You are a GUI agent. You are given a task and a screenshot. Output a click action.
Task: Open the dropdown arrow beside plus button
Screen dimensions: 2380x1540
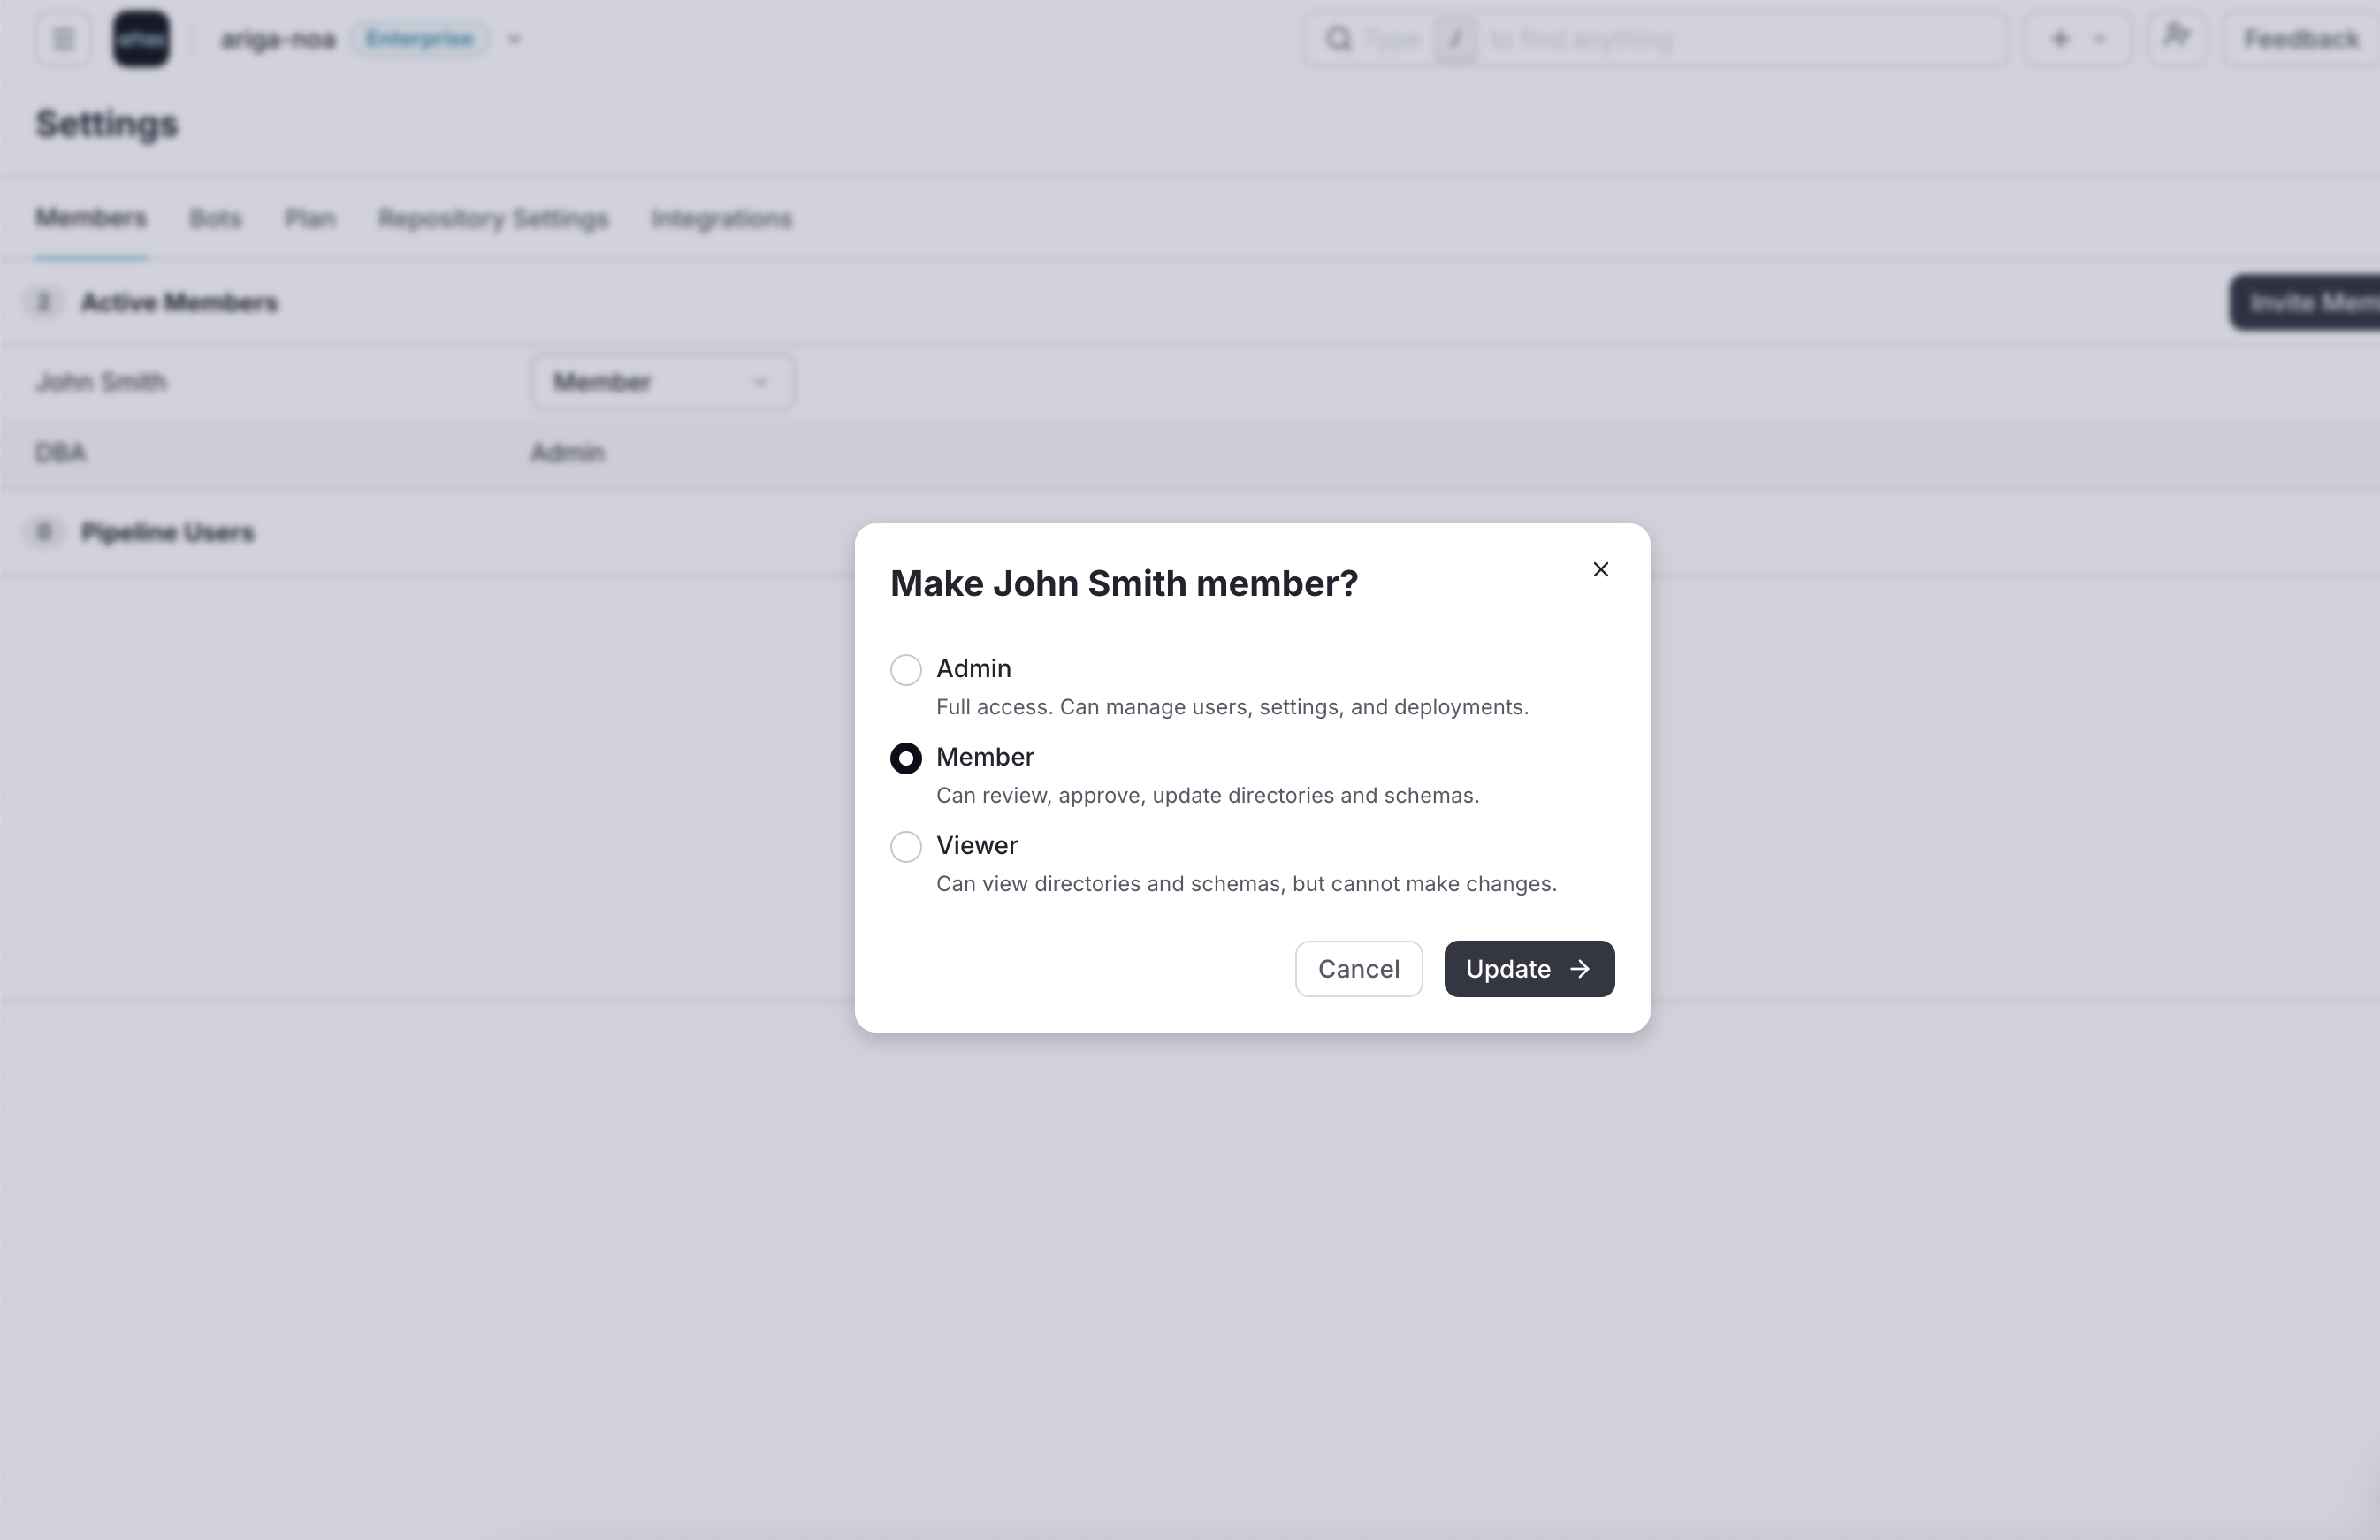(2100, 40)
